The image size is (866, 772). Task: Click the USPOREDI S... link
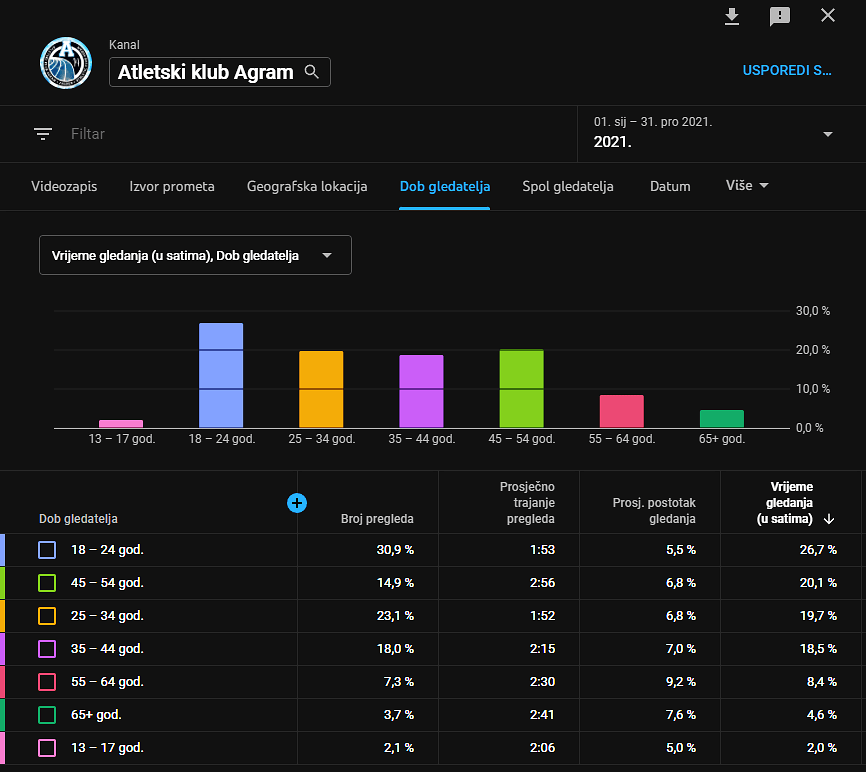click(x=787, y=70)
